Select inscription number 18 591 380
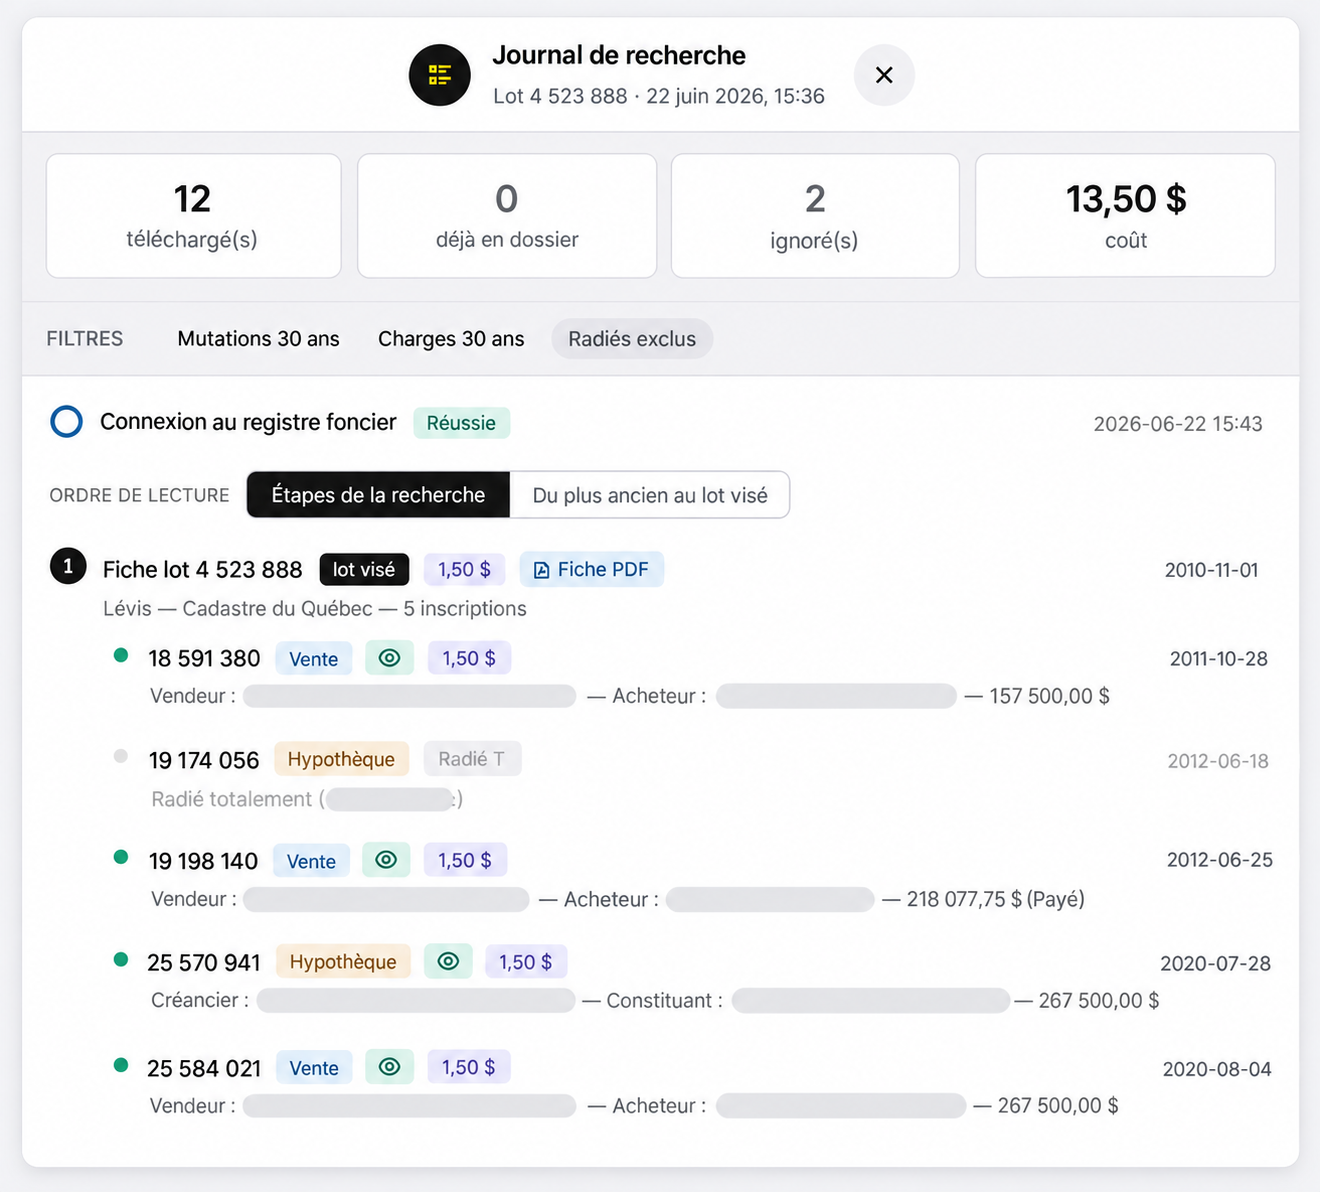 pyautogui.click(x=204, y=659)
